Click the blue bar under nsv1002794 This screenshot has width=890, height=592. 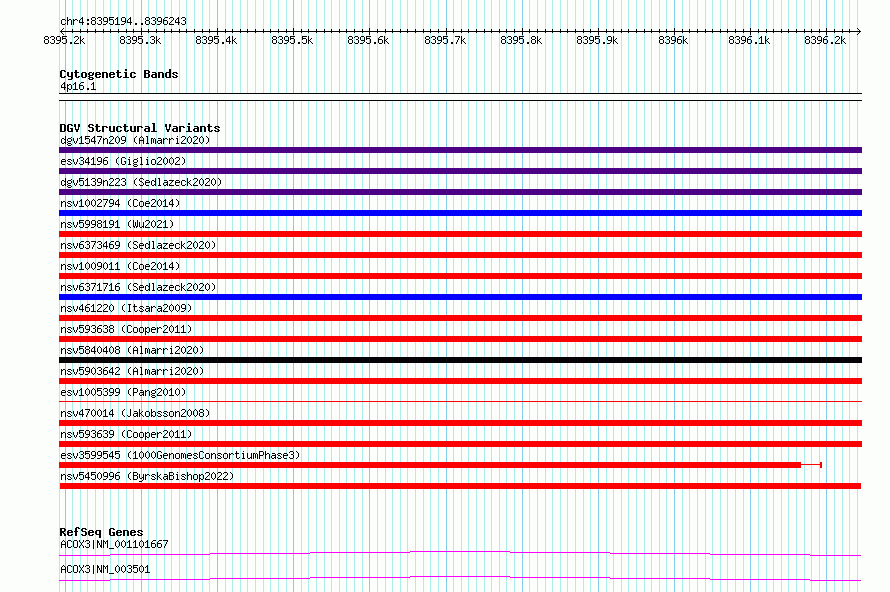(x=460, y=213)
